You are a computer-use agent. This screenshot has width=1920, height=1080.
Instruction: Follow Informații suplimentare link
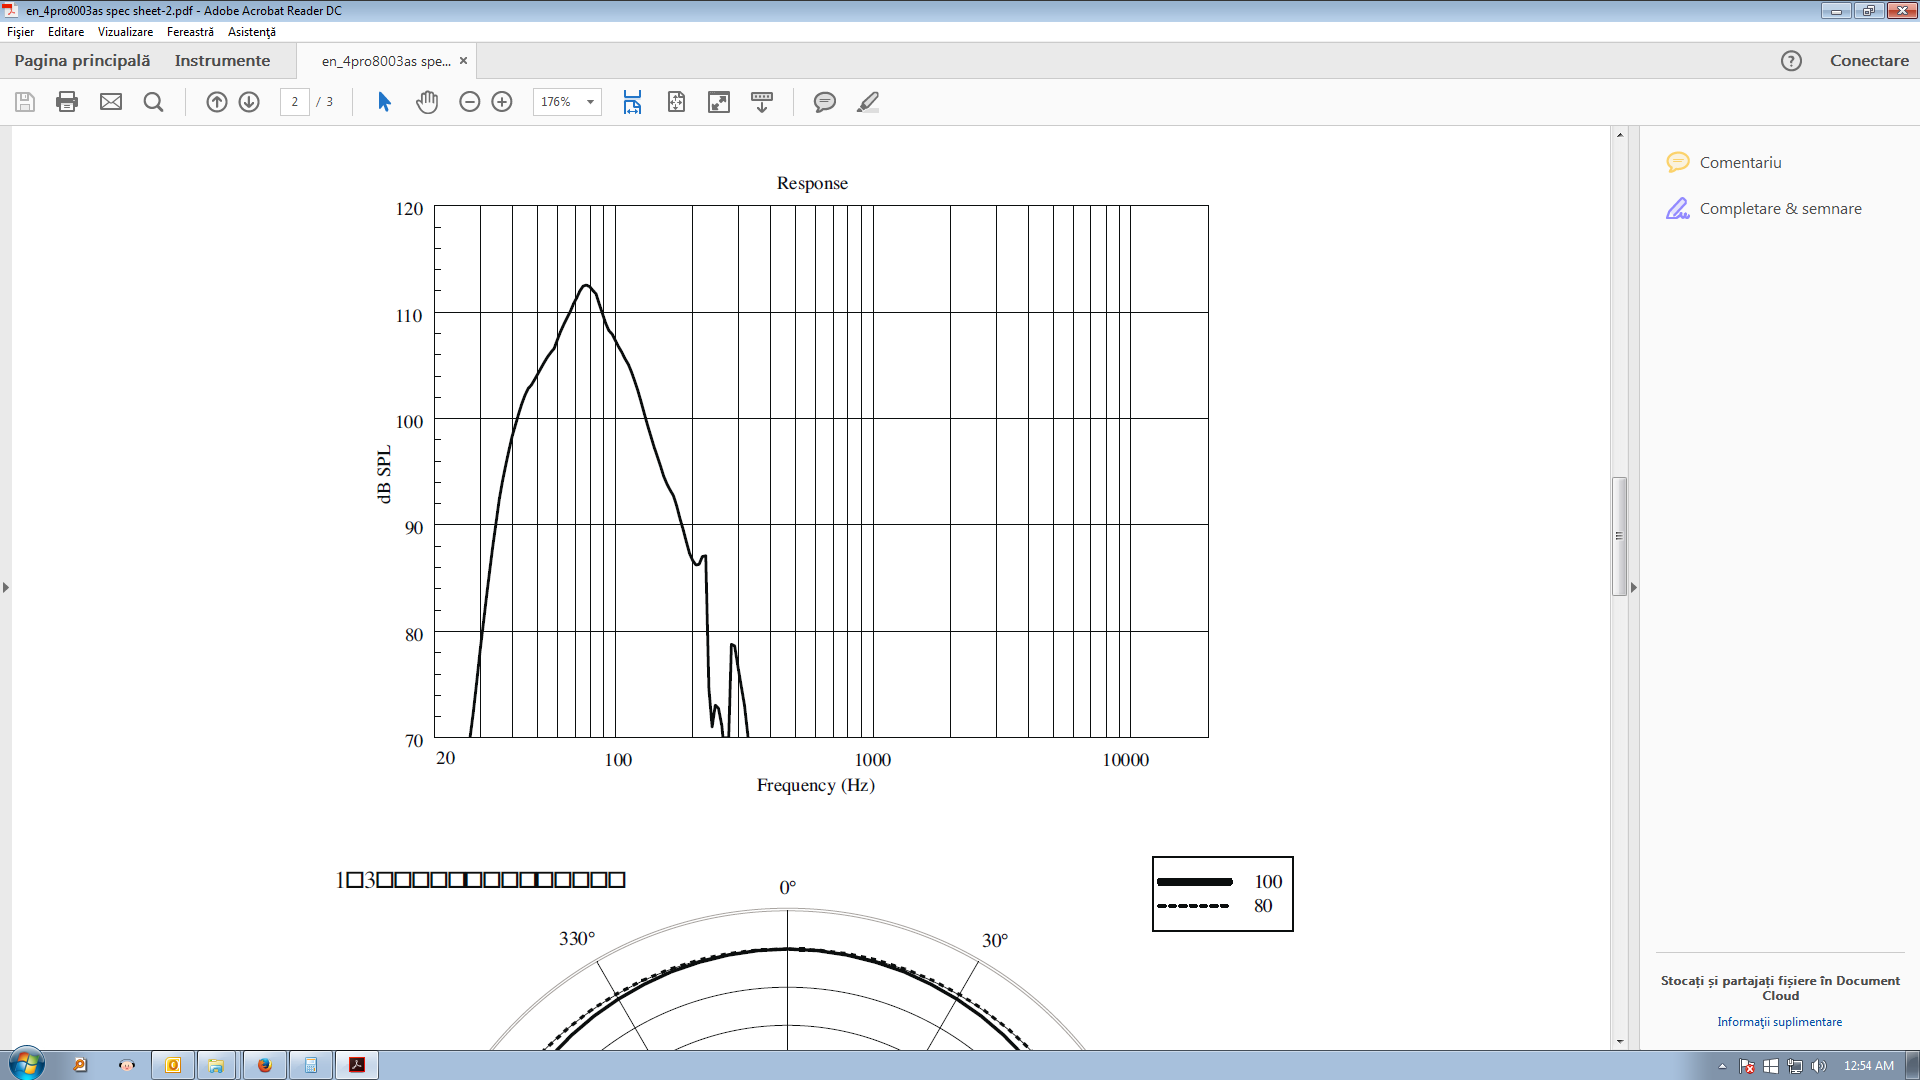pos(1779,1022)
